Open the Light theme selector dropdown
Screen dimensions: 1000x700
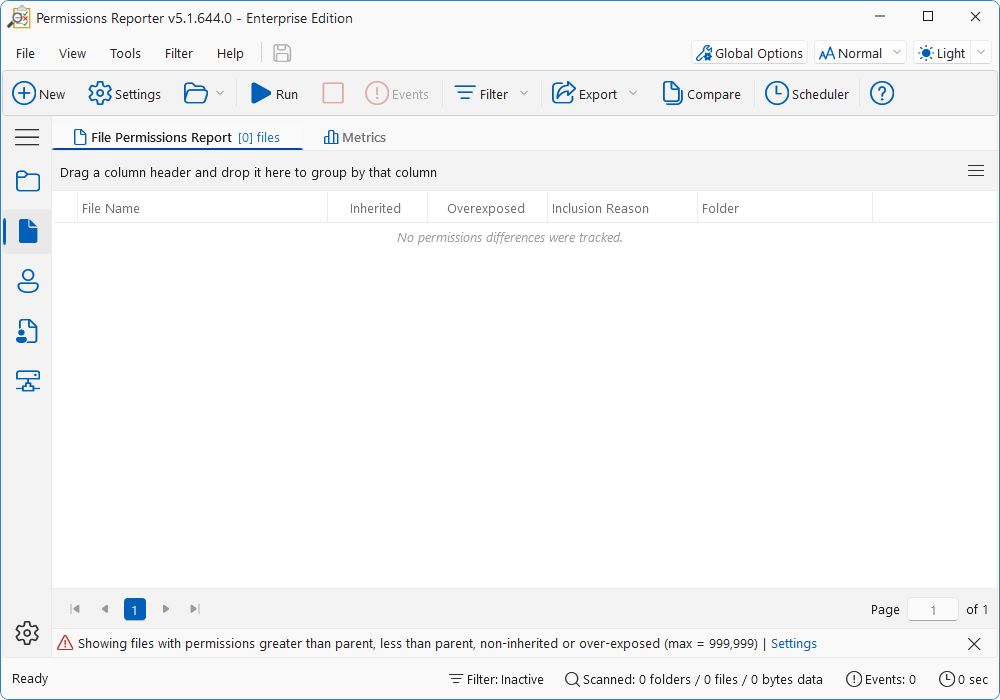(x=981, y=52)
